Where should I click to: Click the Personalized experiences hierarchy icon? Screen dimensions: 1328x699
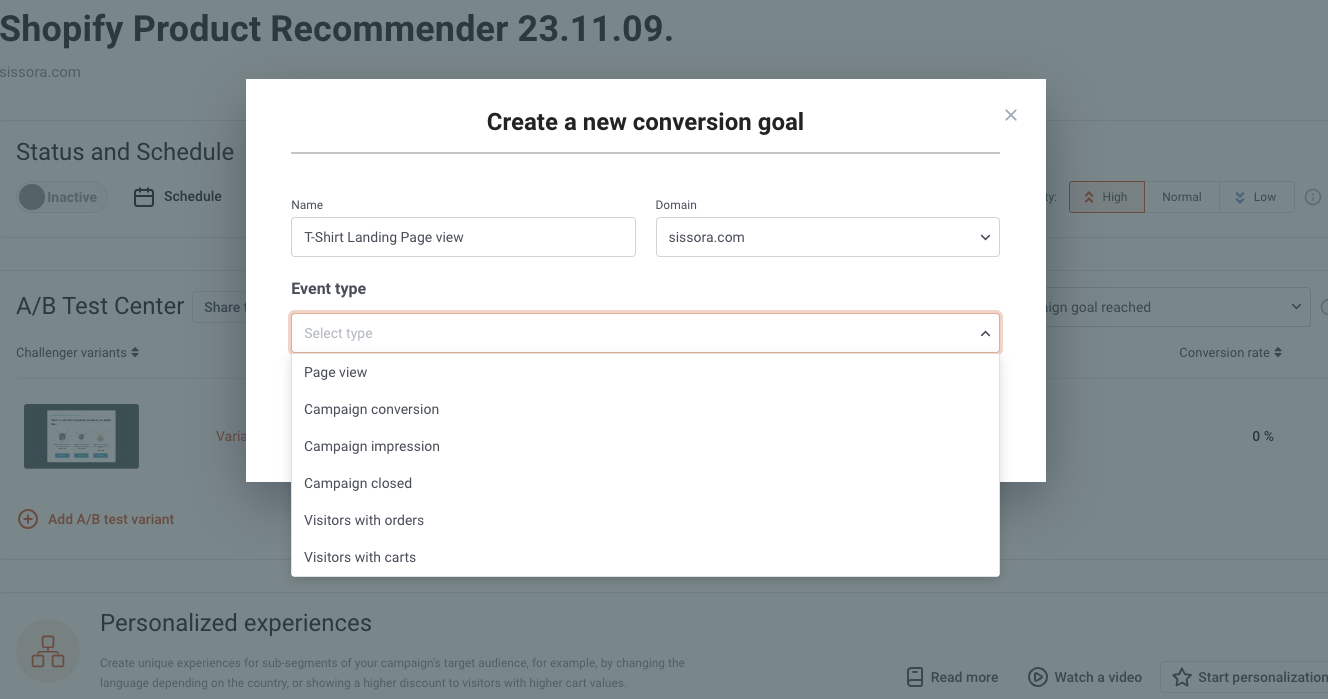(x=48, y=651)
